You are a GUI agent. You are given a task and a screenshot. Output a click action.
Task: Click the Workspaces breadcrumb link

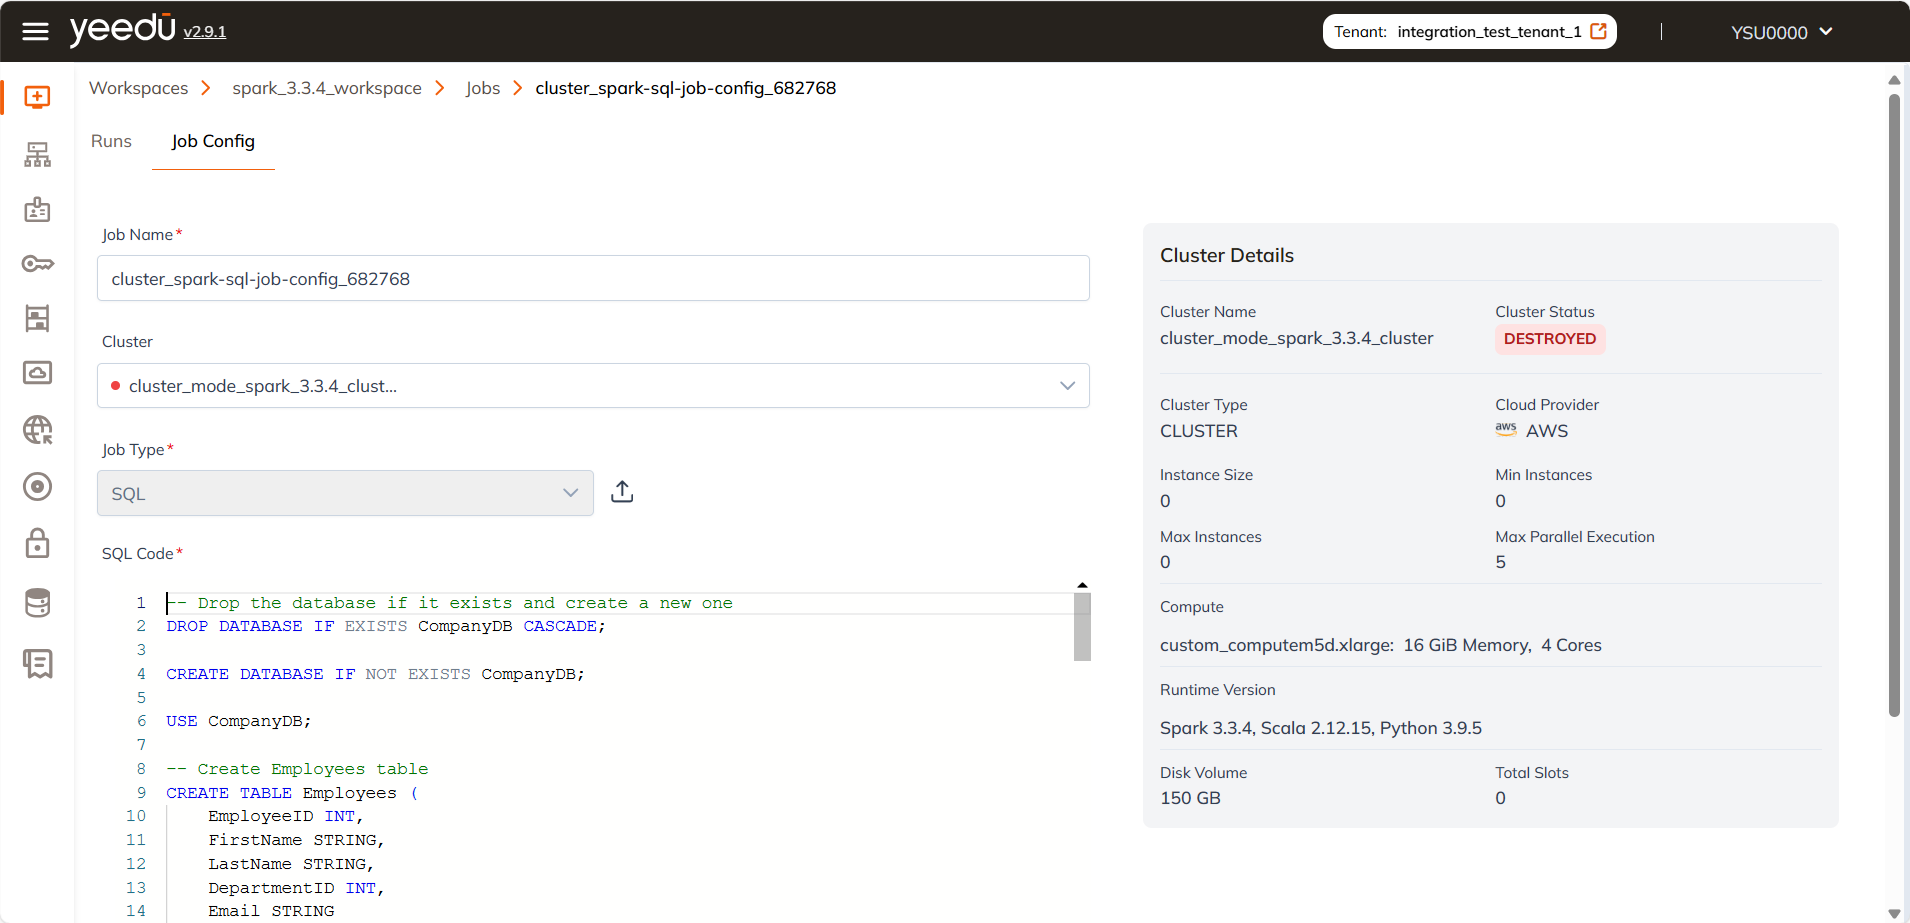tap(139, 88)
